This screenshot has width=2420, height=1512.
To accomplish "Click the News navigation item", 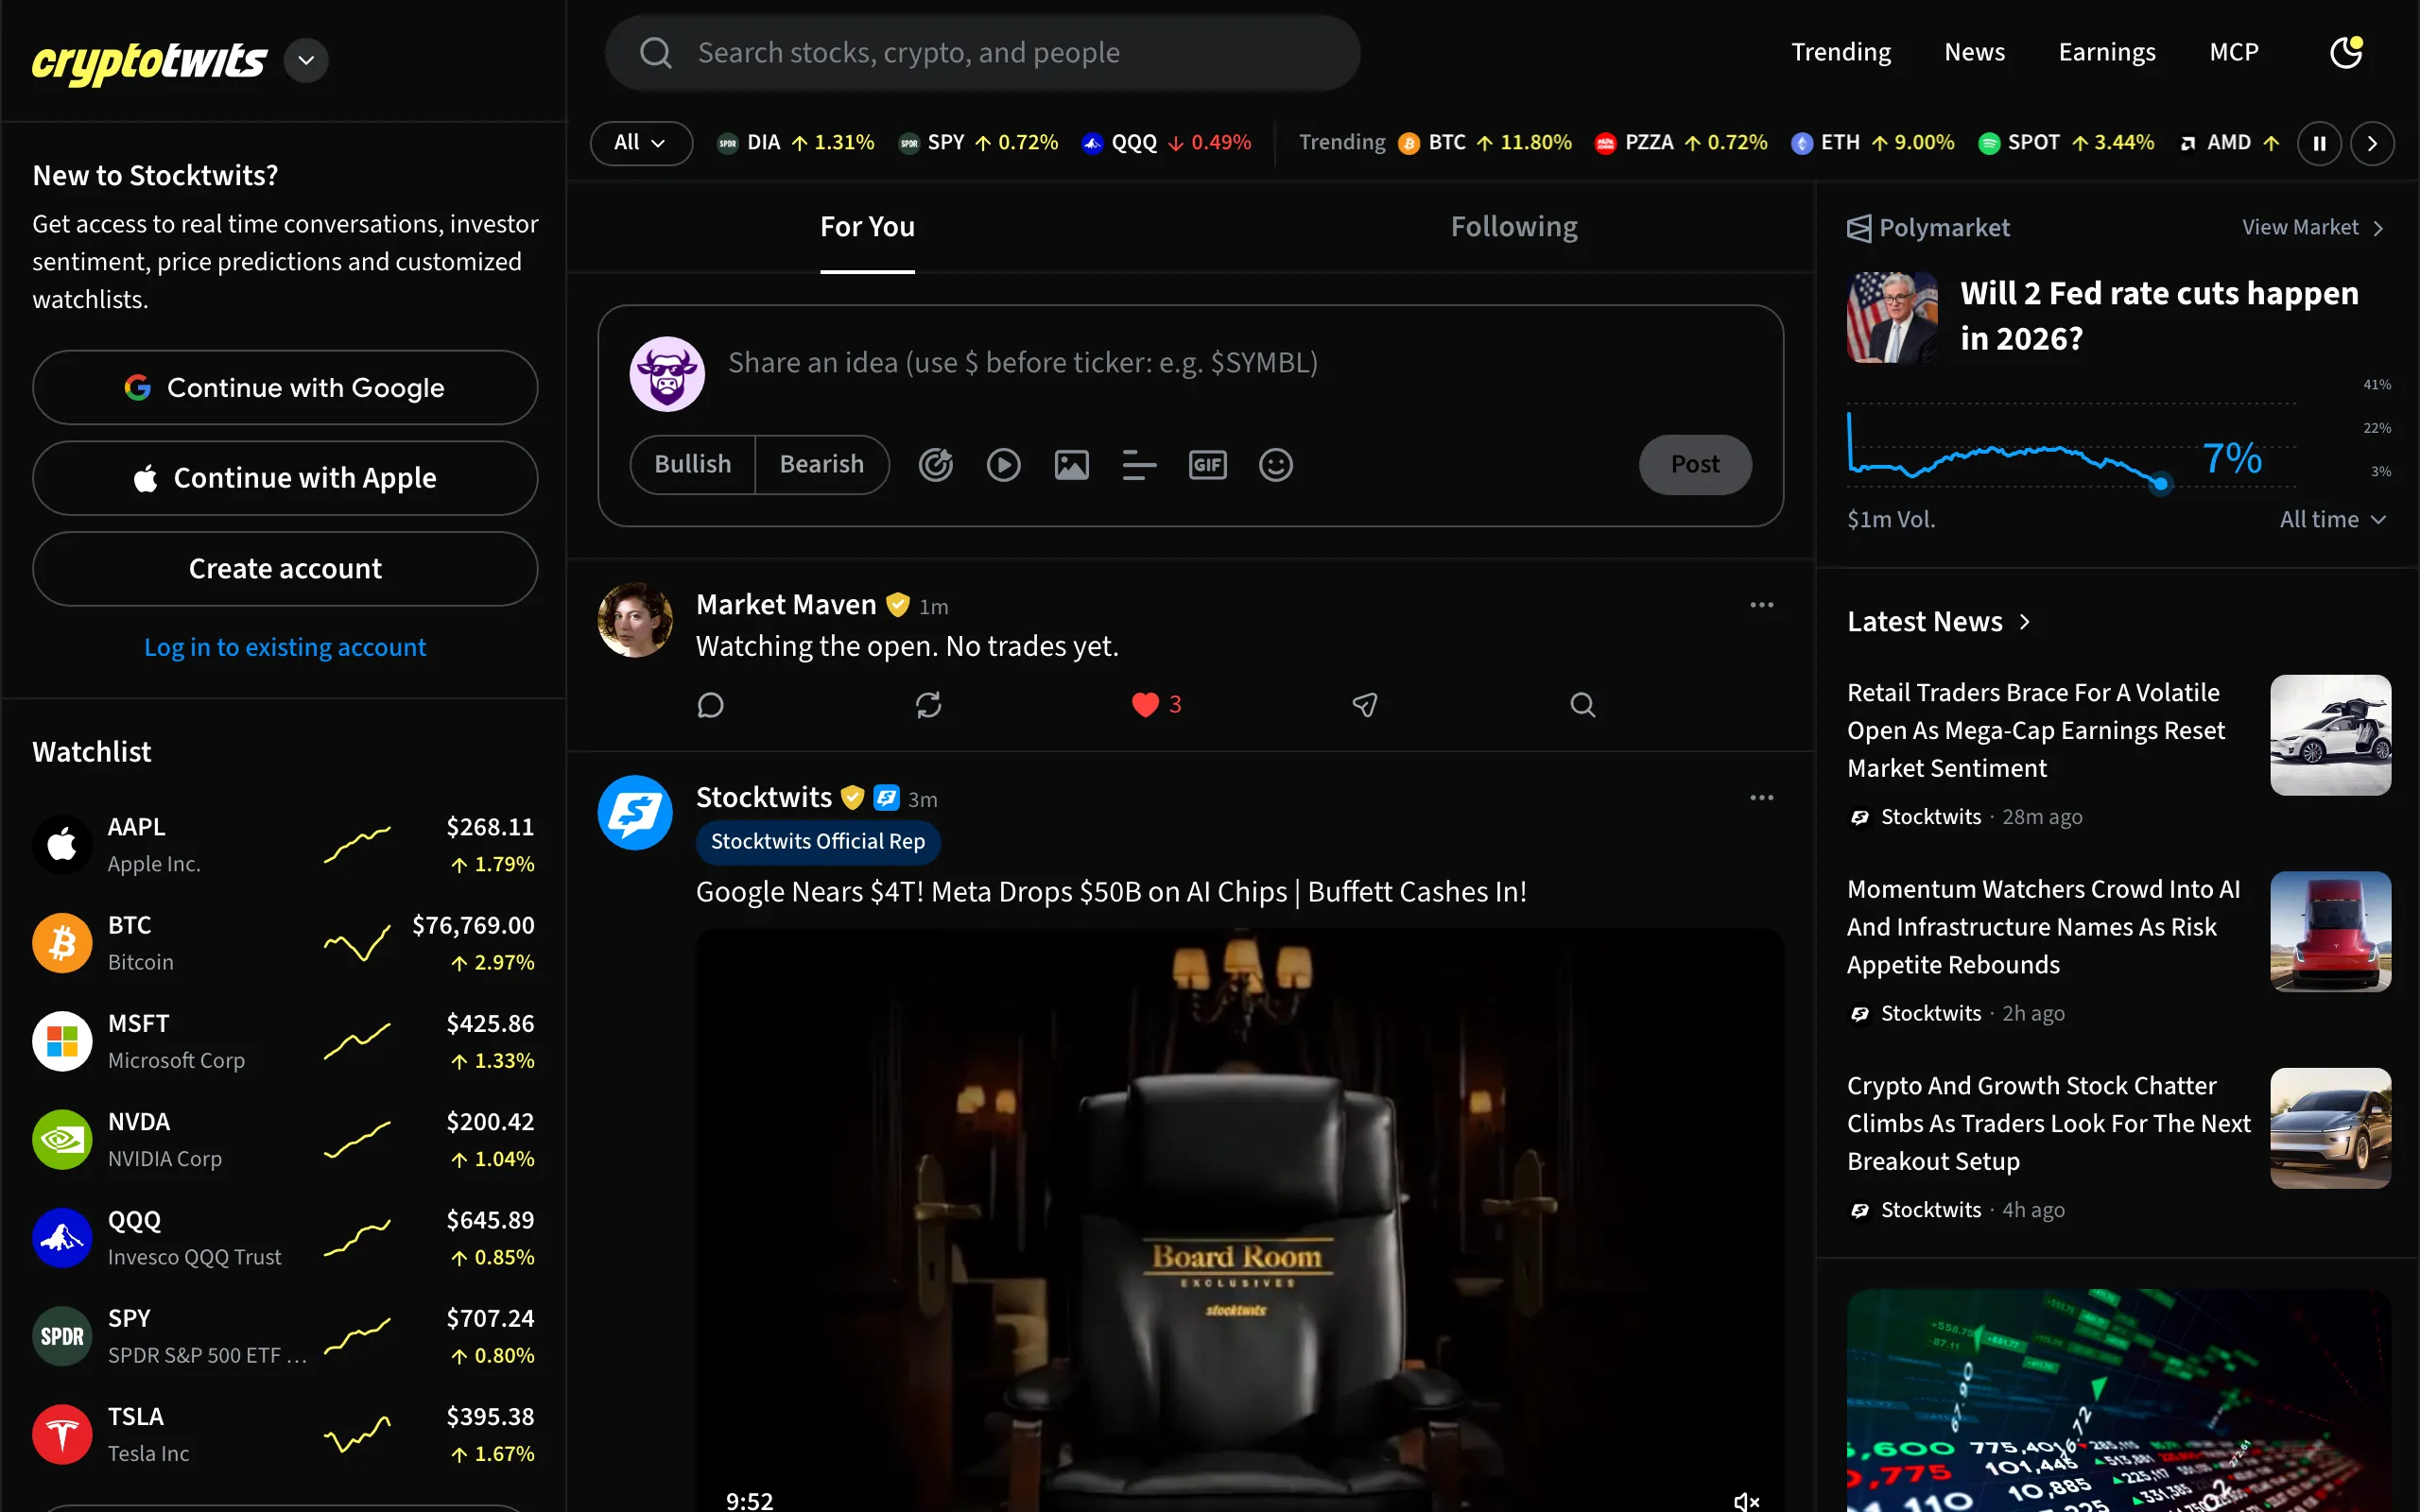I will tap(1974, 52).
